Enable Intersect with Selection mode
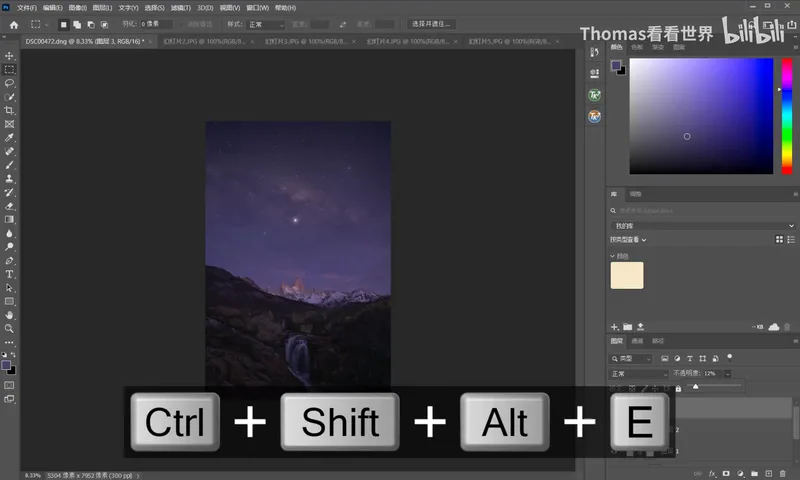Screen dimensions: 800x480 click(105, 24)
